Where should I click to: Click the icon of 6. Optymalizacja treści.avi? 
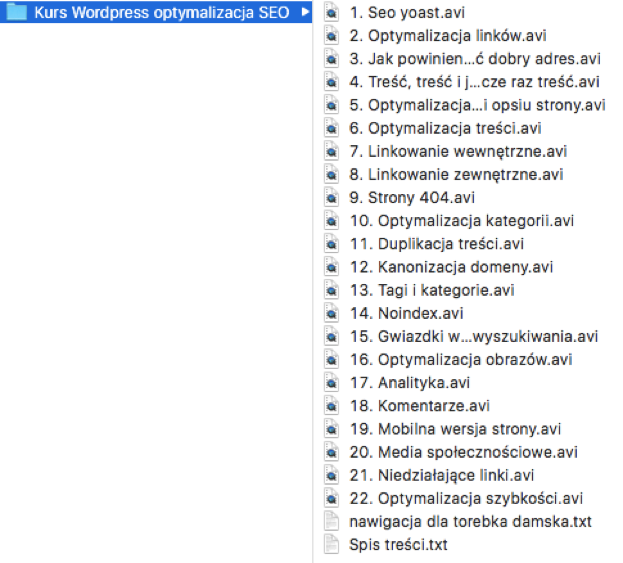coord(331,128)
